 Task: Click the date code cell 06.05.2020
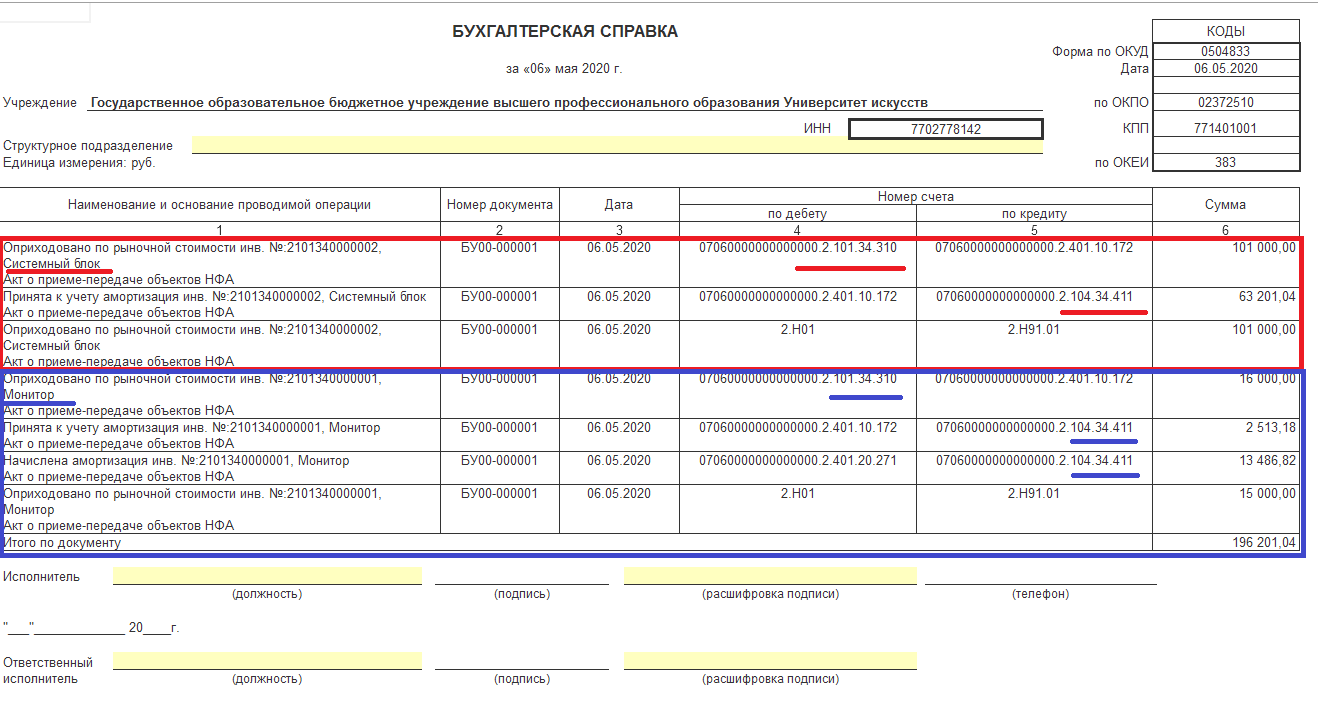click(1226, 69)
